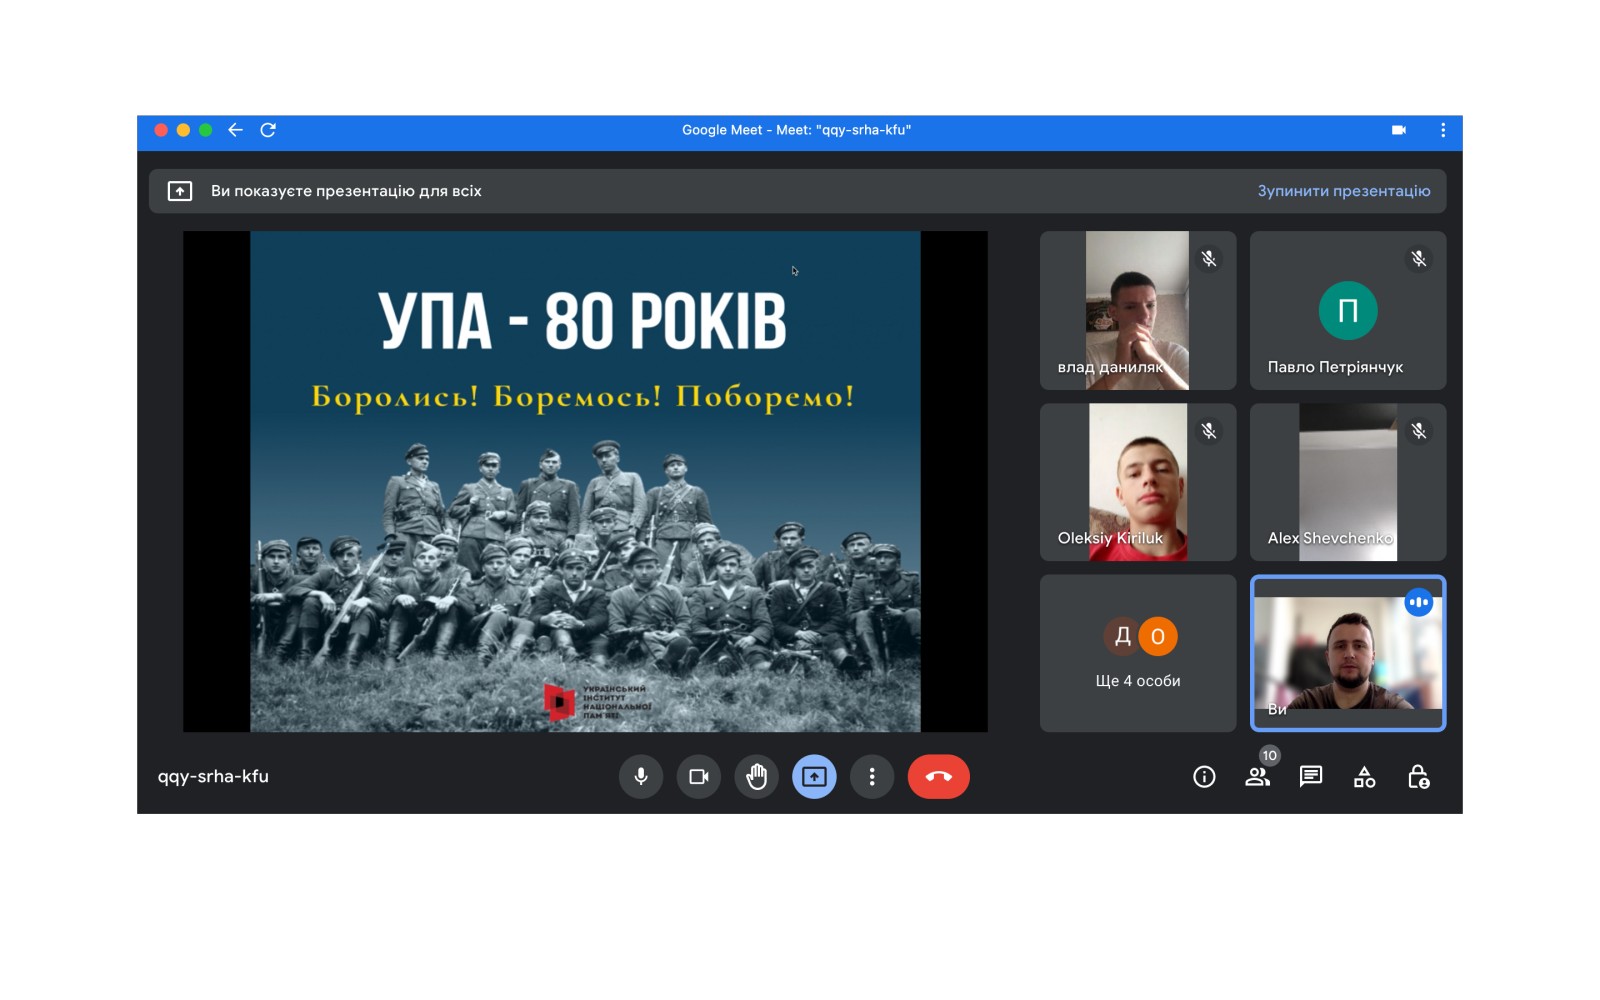
Task: Open the Ще 4 особи tile
Action: click(1138, 653)
